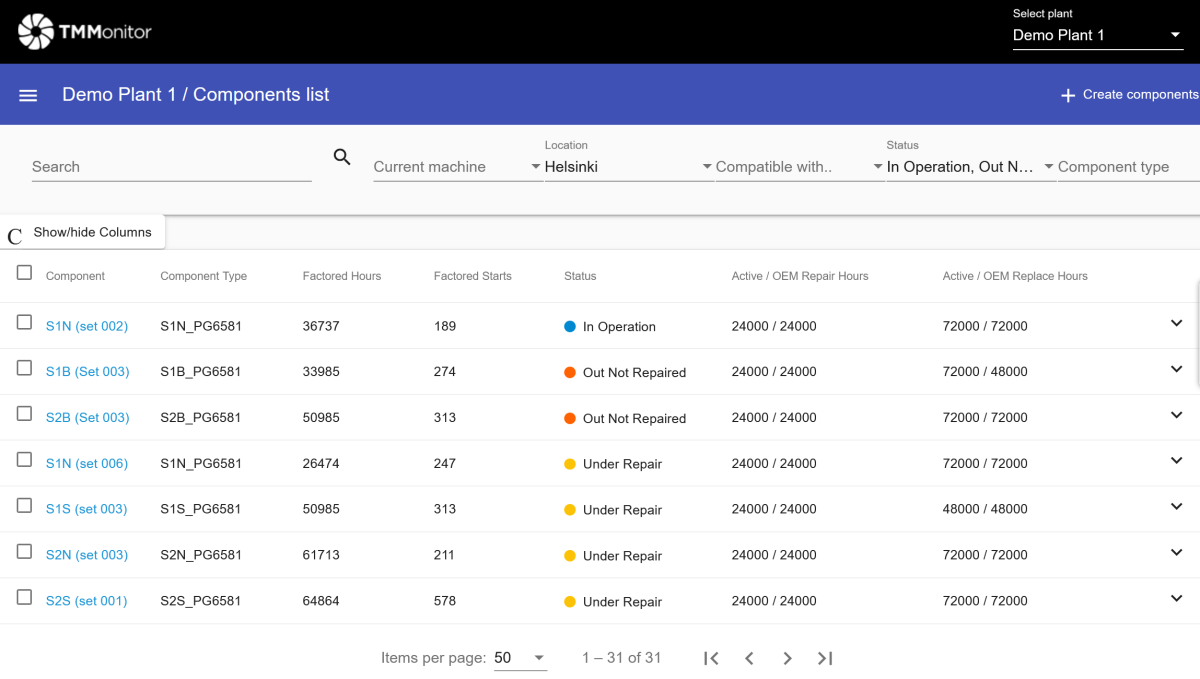Expand the S1B (Set 003) row details

pos(1176,369)
